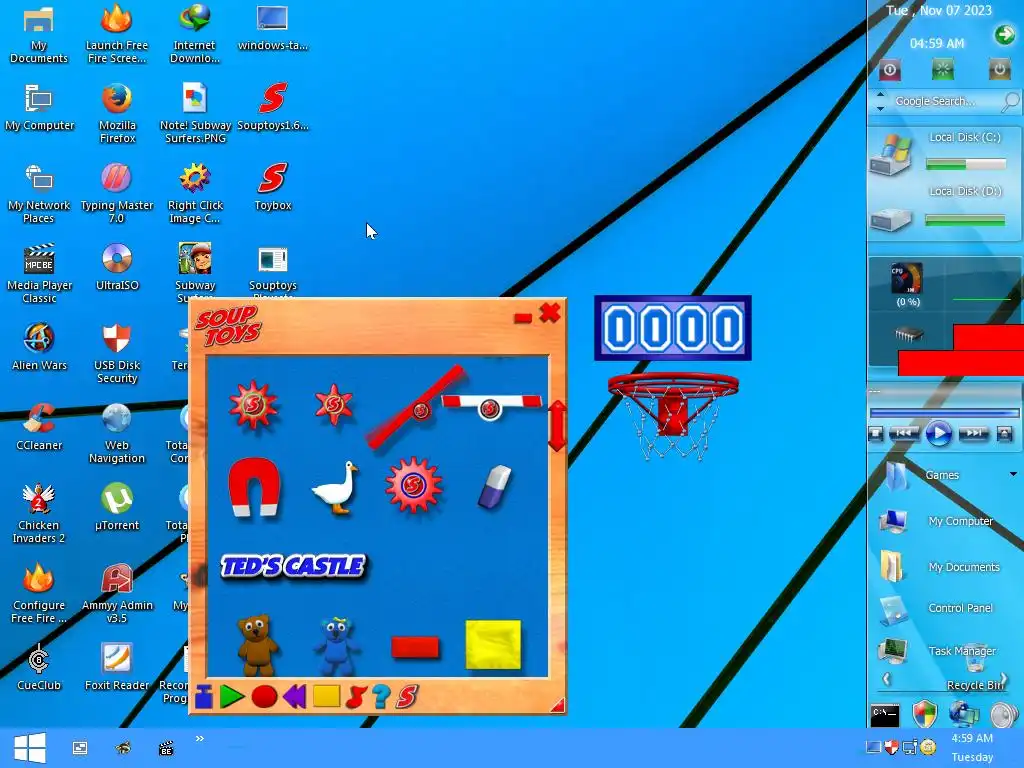Pick the small red star toy

coord(334,405)
